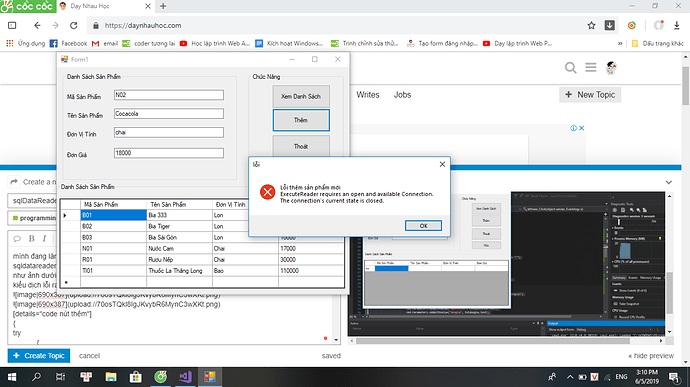Select the Thuốc Lá Thăng Long cell

point(179,271)
